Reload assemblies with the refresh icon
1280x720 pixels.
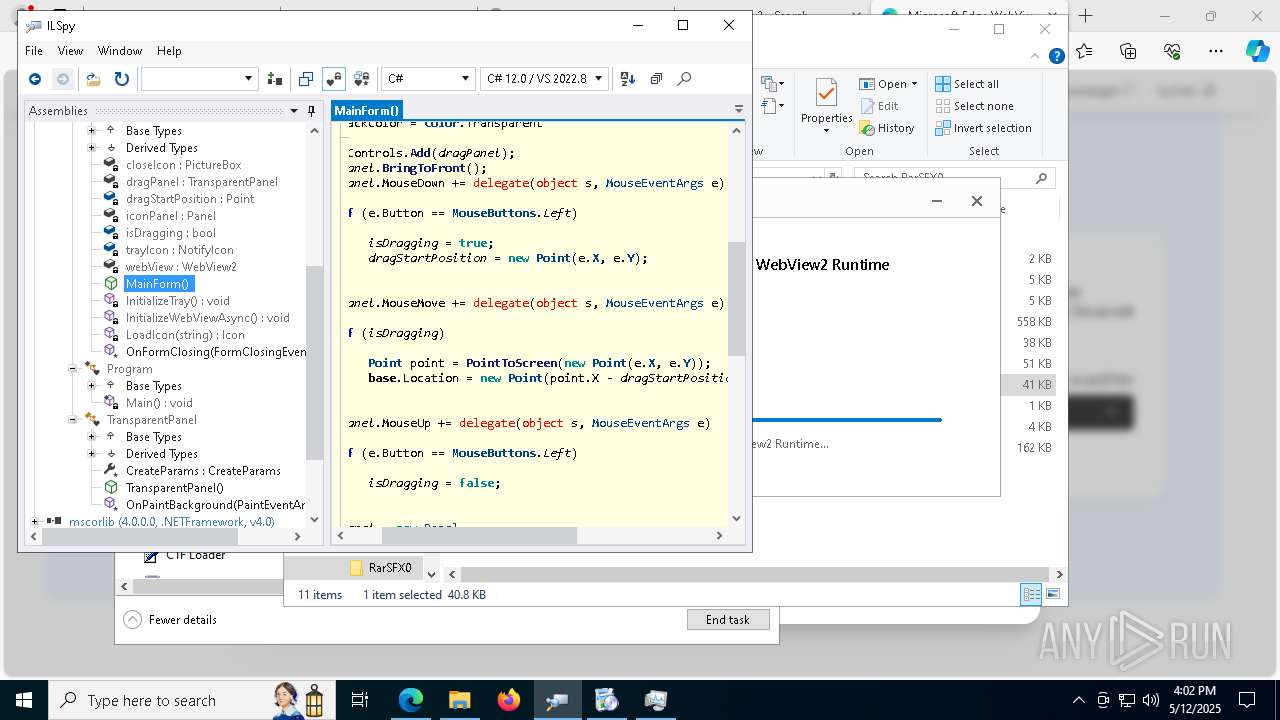[x=121, y=79]
